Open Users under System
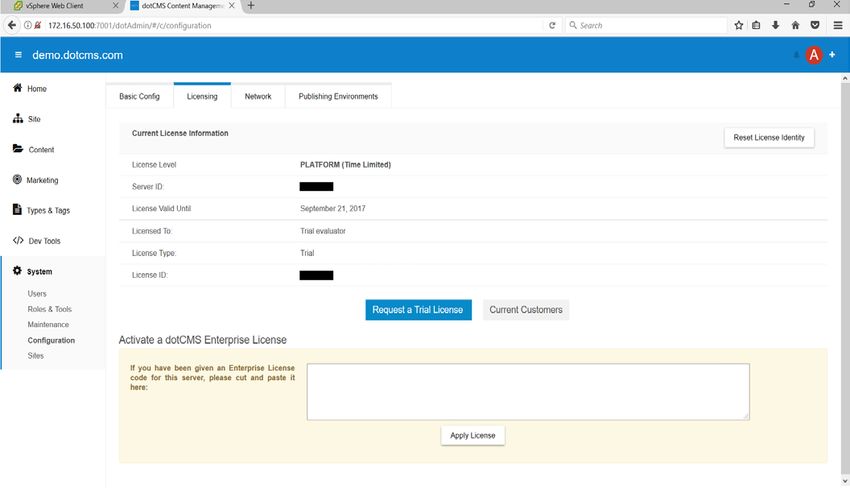The image size is (850, 488). point(37,293)
